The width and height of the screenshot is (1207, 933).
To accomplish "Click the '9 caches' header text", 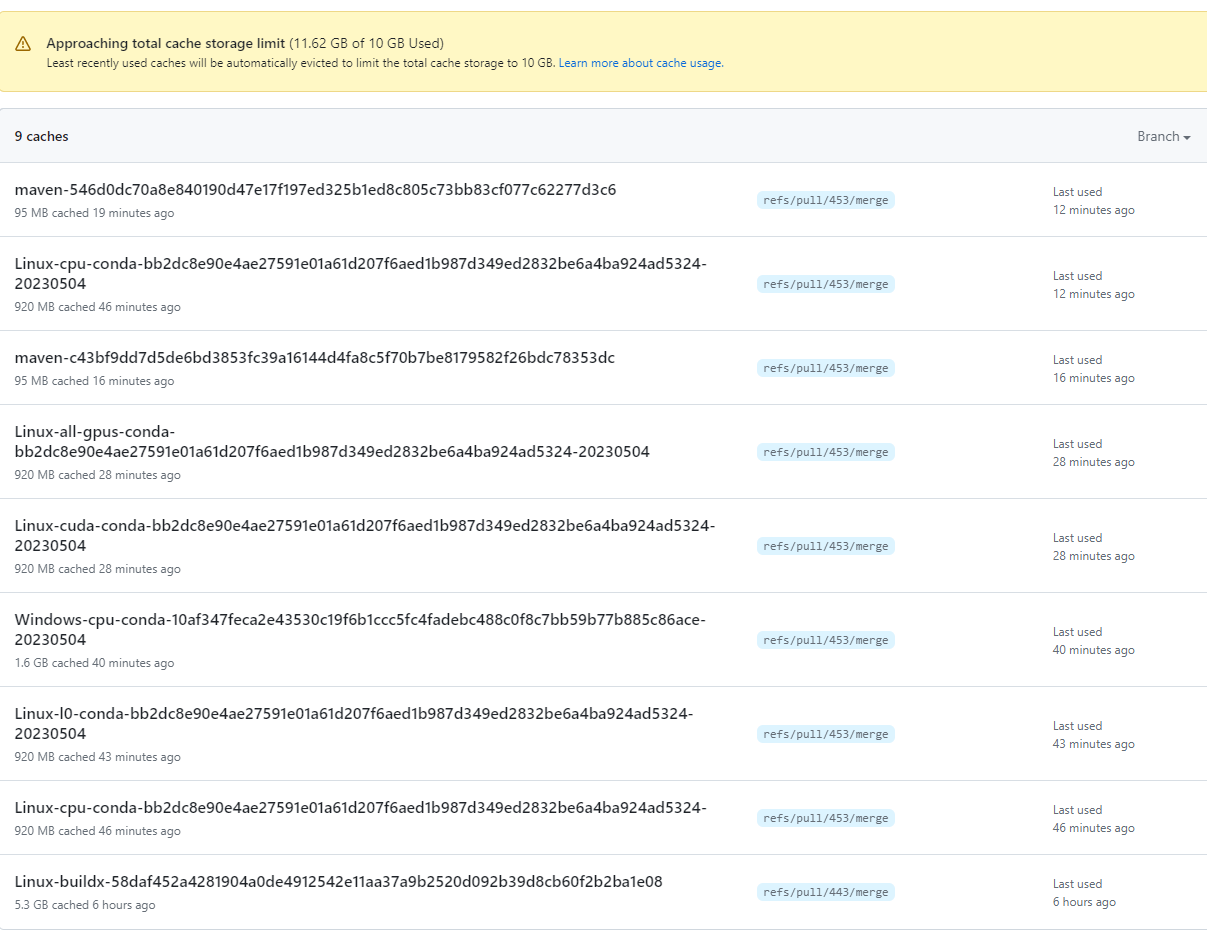I will click(x=42, y=137).
